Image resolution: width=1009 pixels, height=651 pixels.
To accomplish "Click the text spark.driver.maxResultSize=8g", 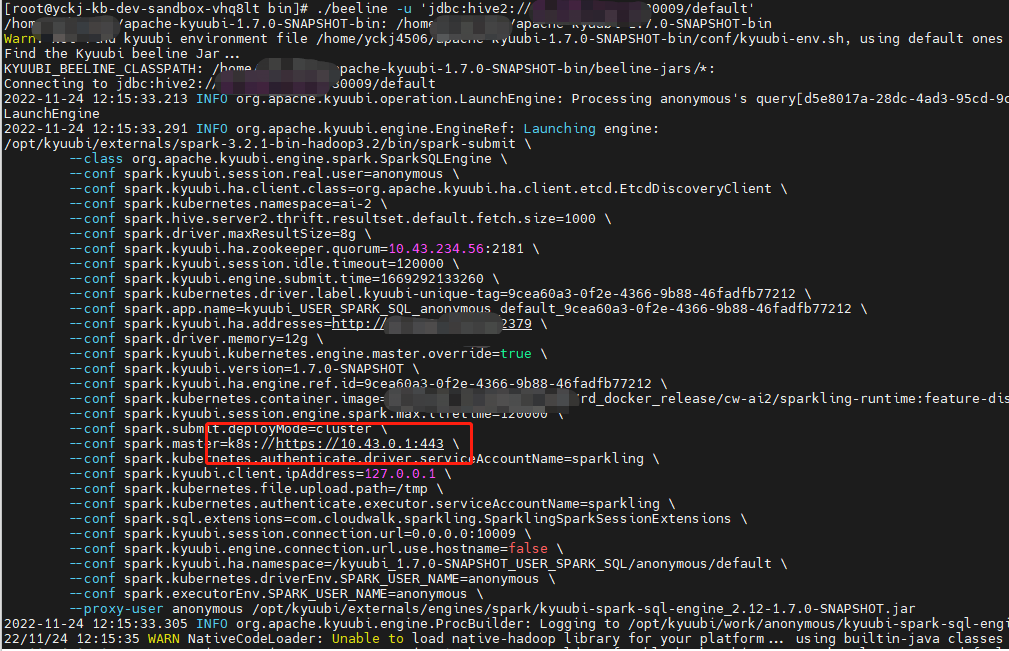I will click(x=239, y=234).
